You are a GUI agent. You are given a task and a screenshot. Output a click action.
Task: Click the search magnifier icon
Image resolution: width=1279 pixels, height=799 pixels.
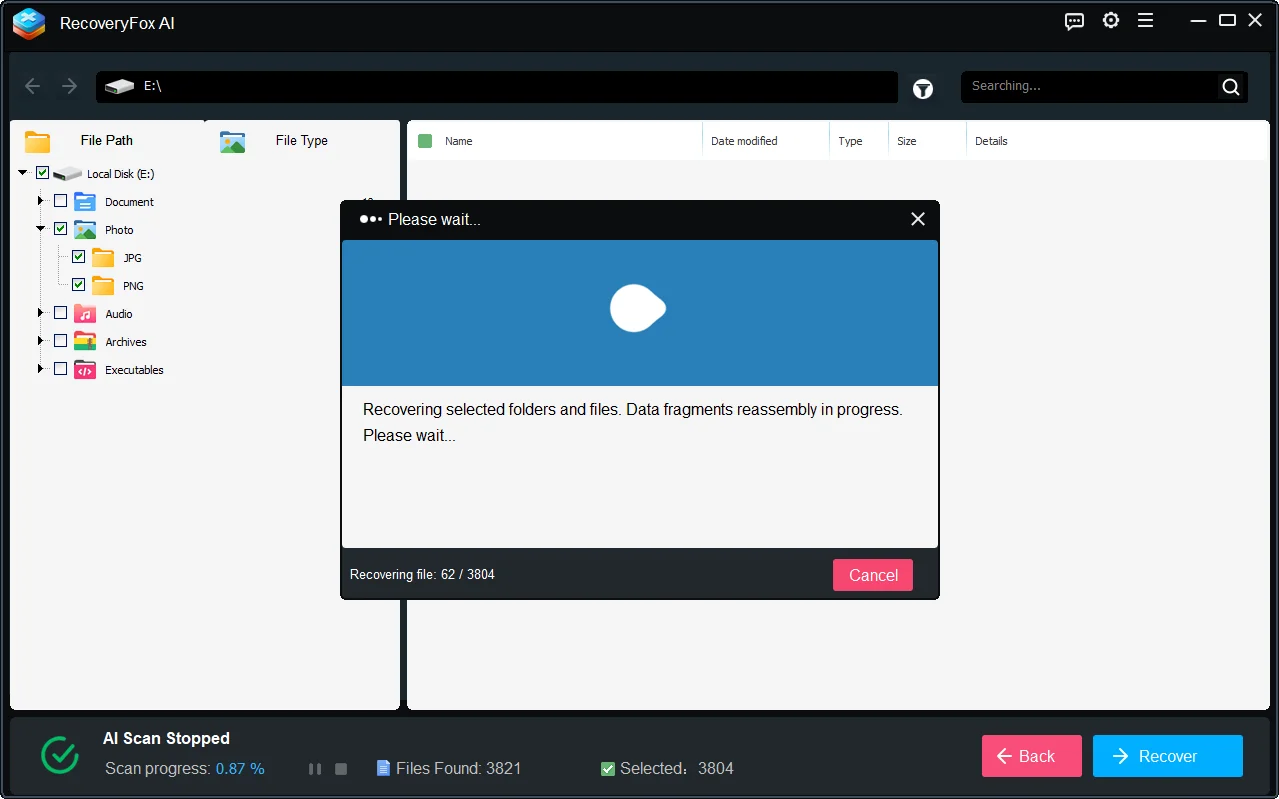(x=1229, y=87)
